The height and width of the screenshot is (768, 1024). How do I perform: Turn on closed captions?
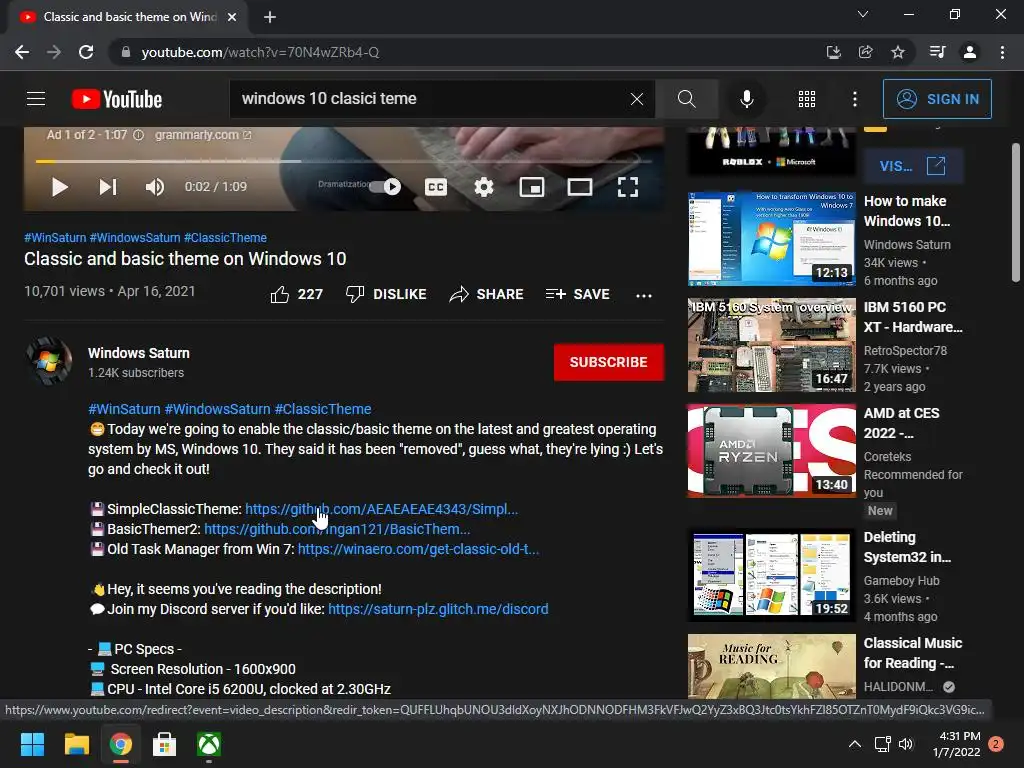(x=436, y=187)
